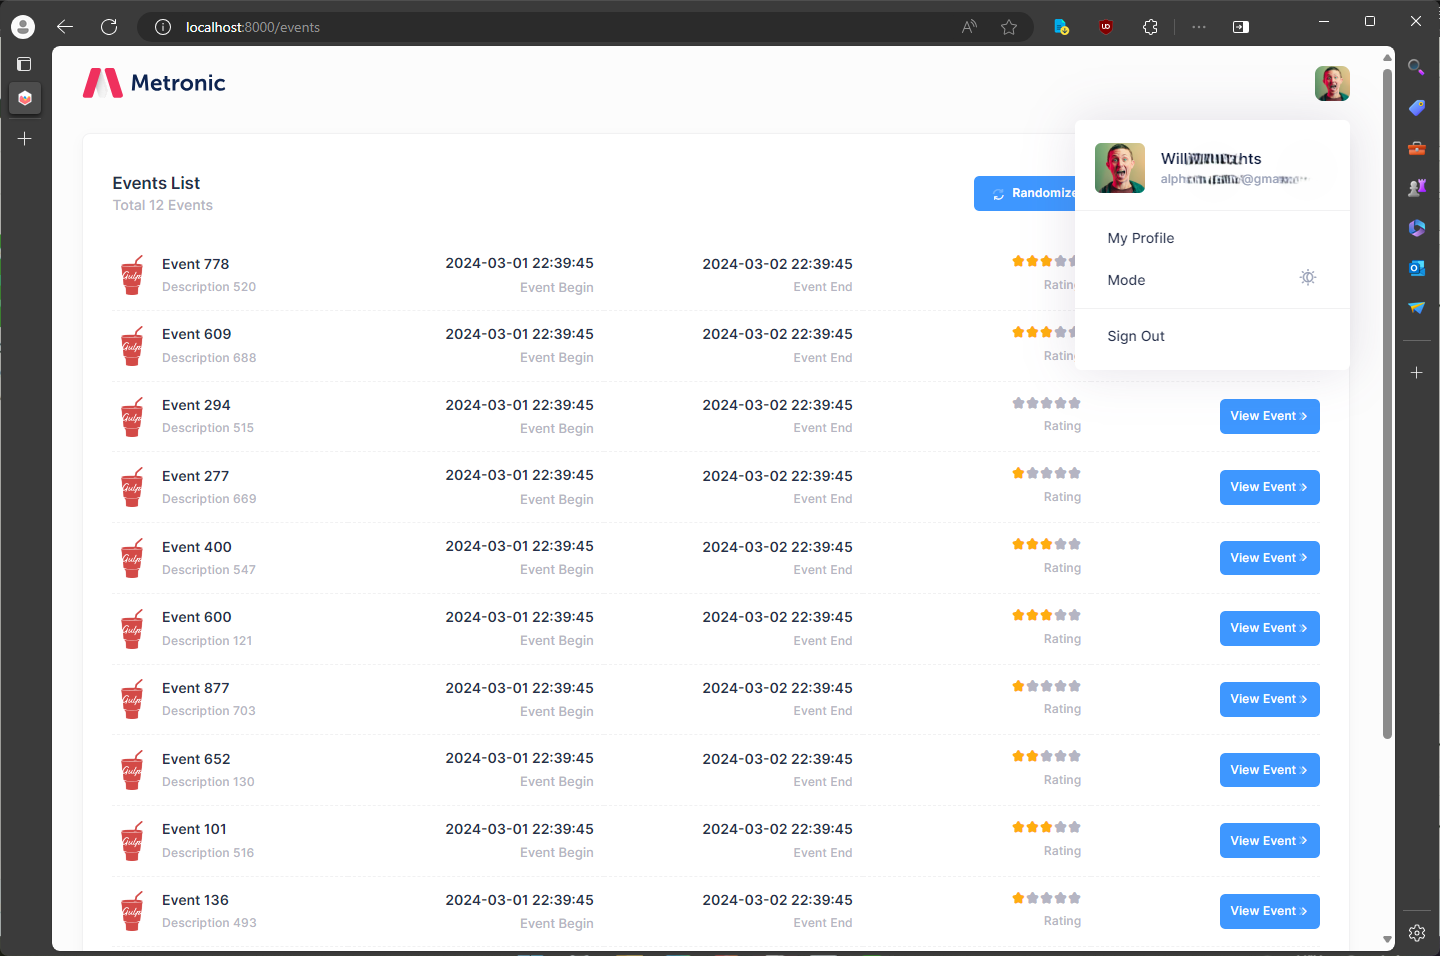Click the Event 294 cup icon
This screenshot has height=956, width=1440.
click(132, 417)
